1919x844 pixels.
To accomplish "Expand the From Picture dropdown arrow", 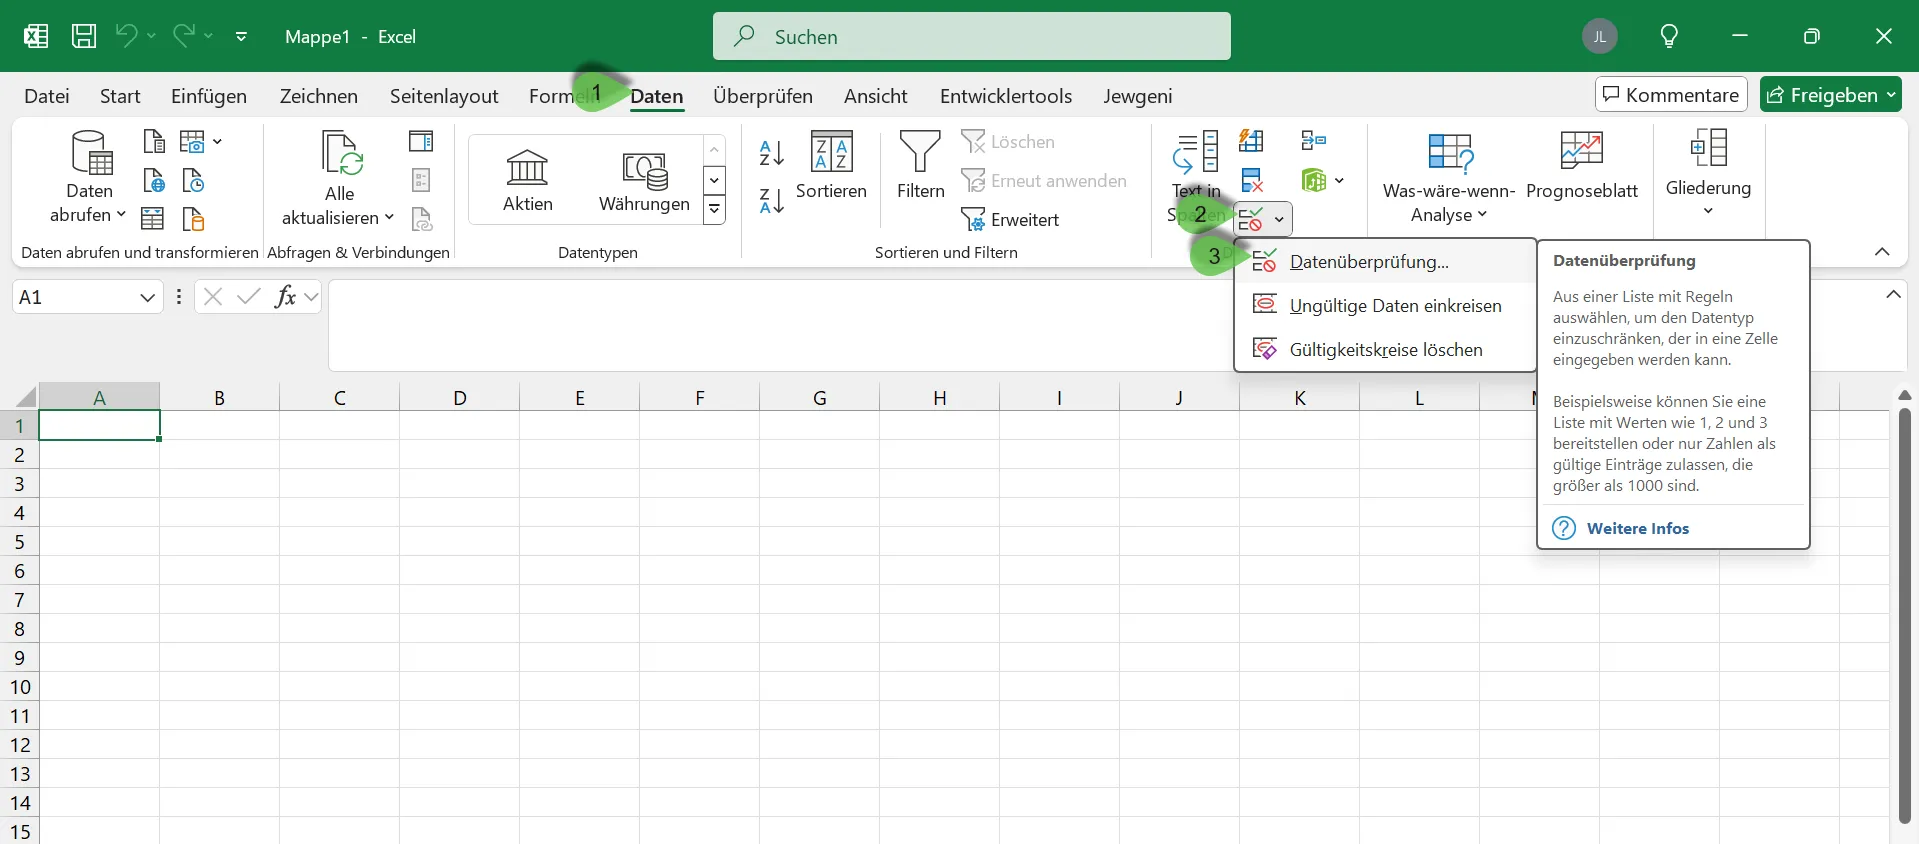I will pos(217,142).
